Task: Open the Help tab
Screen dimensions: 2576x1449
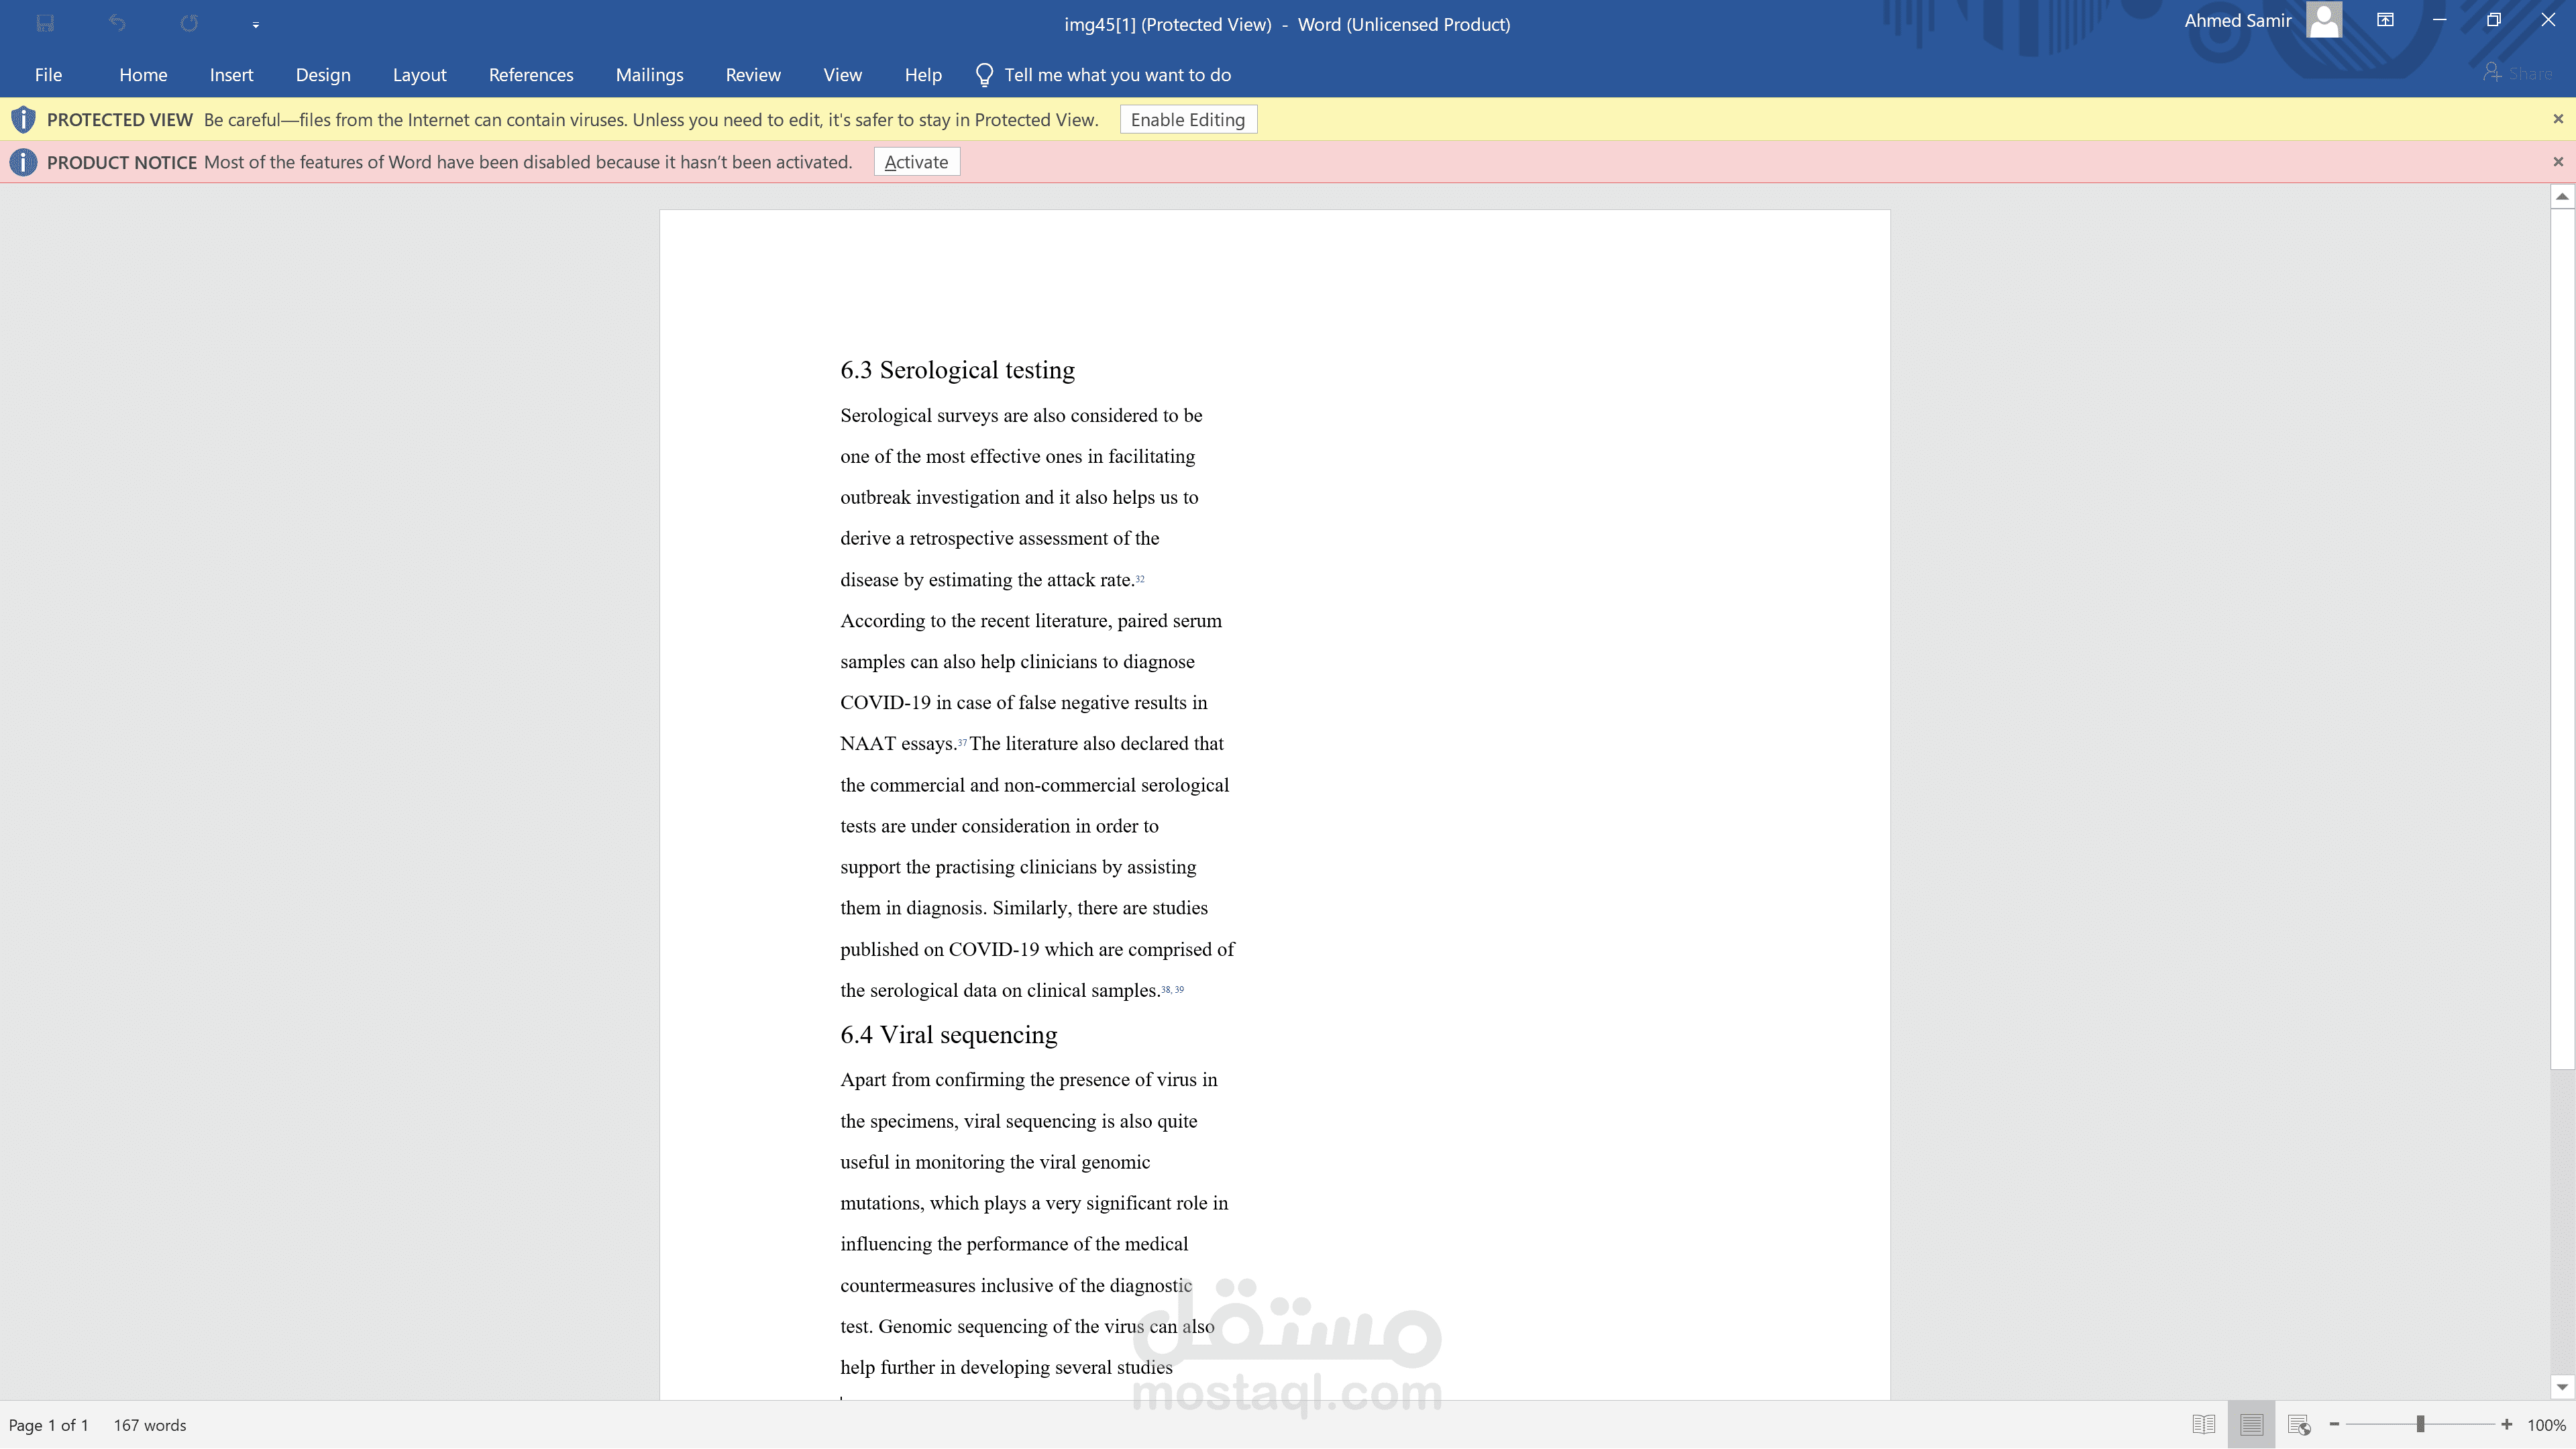Action: point(923,75)
